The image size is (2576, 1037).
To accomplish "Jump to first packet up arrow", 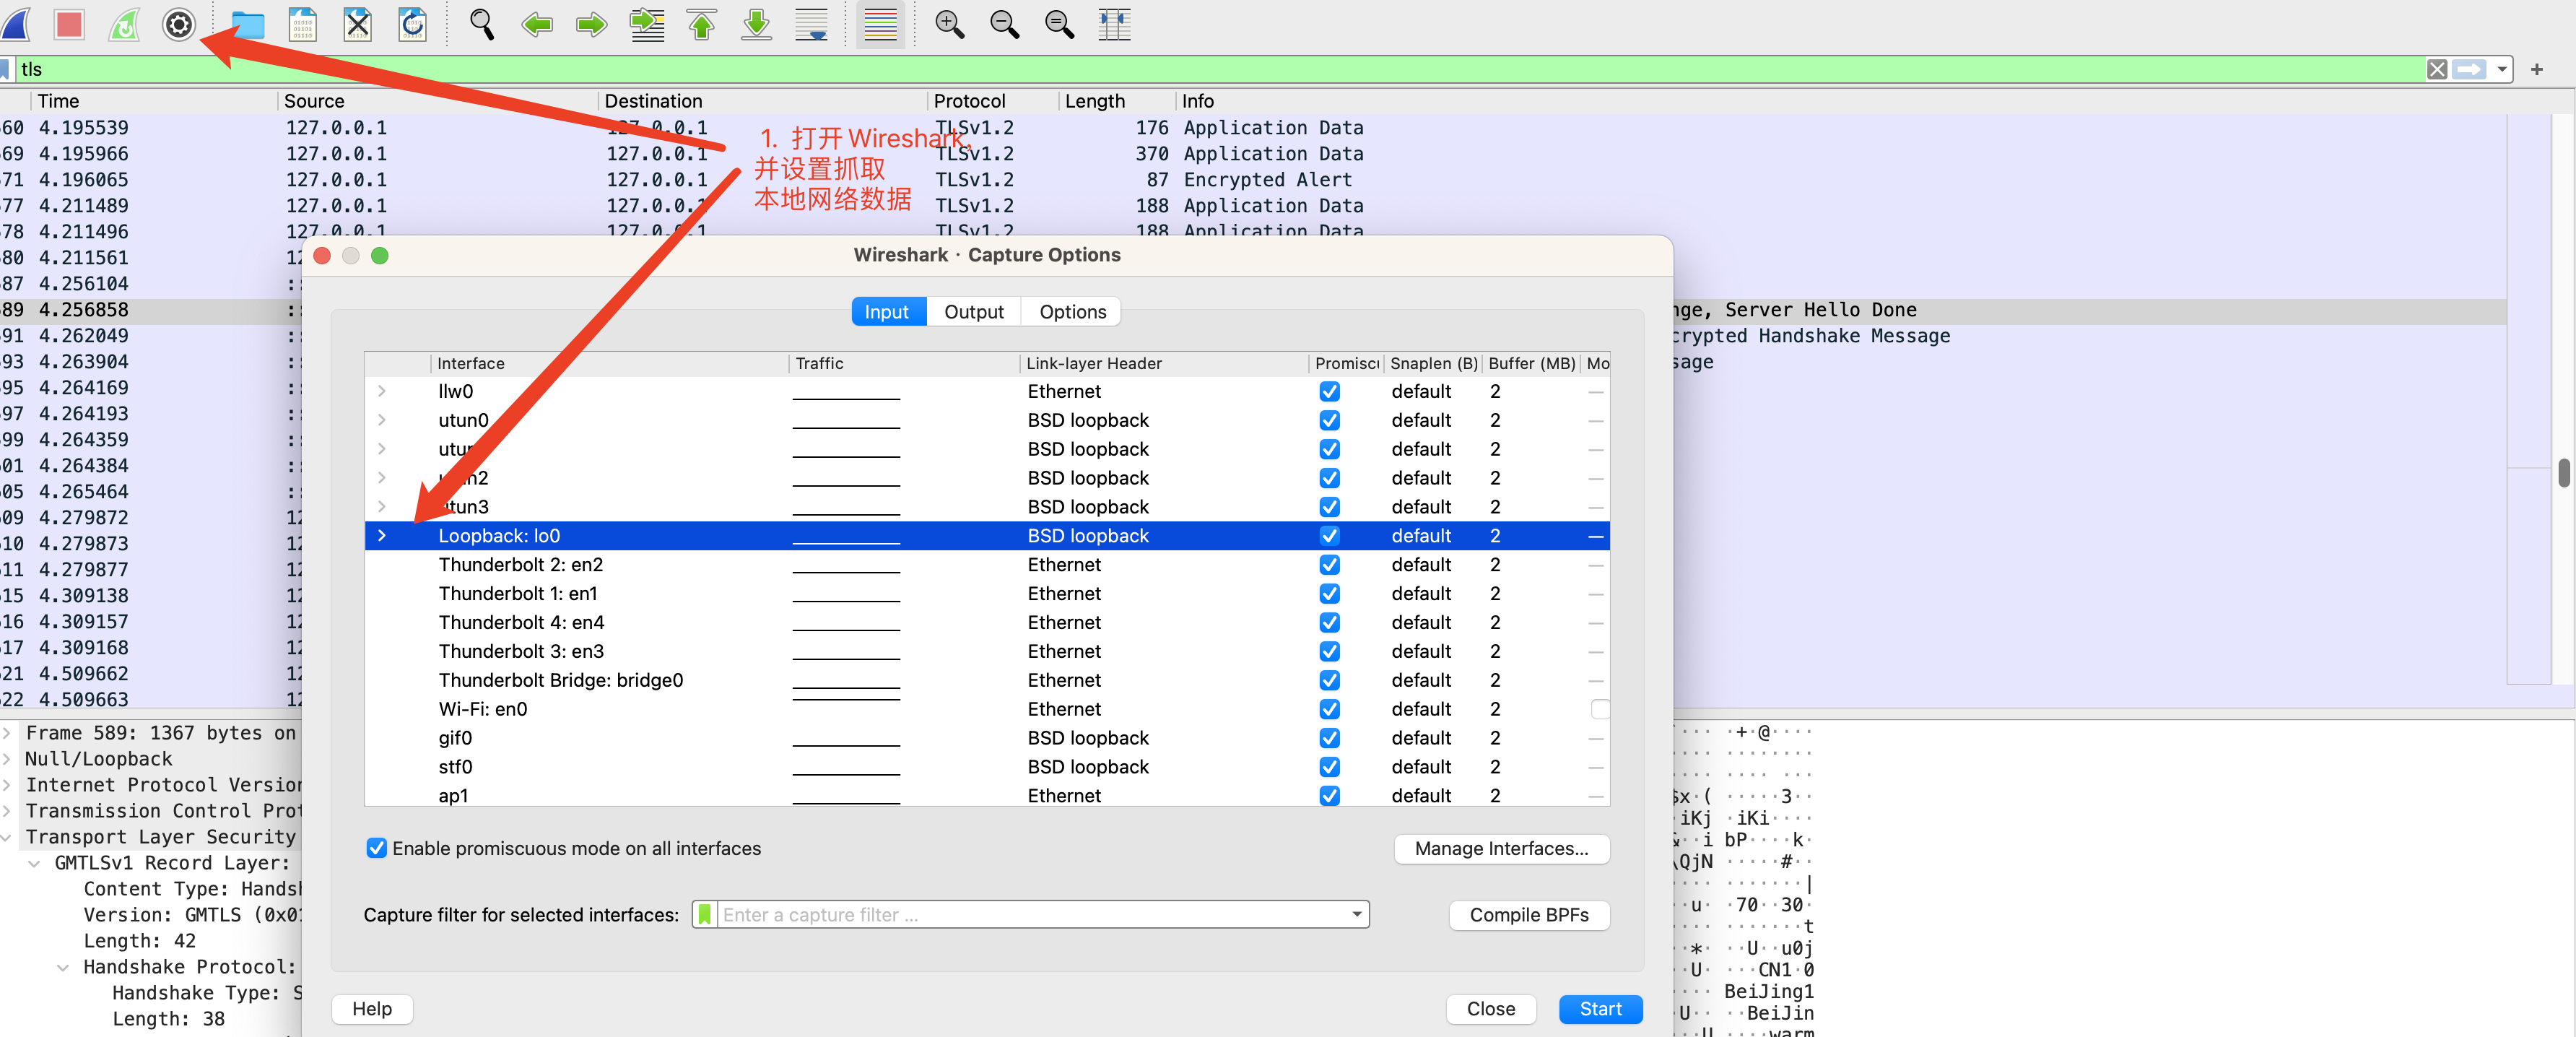I will tap(702, 24).
